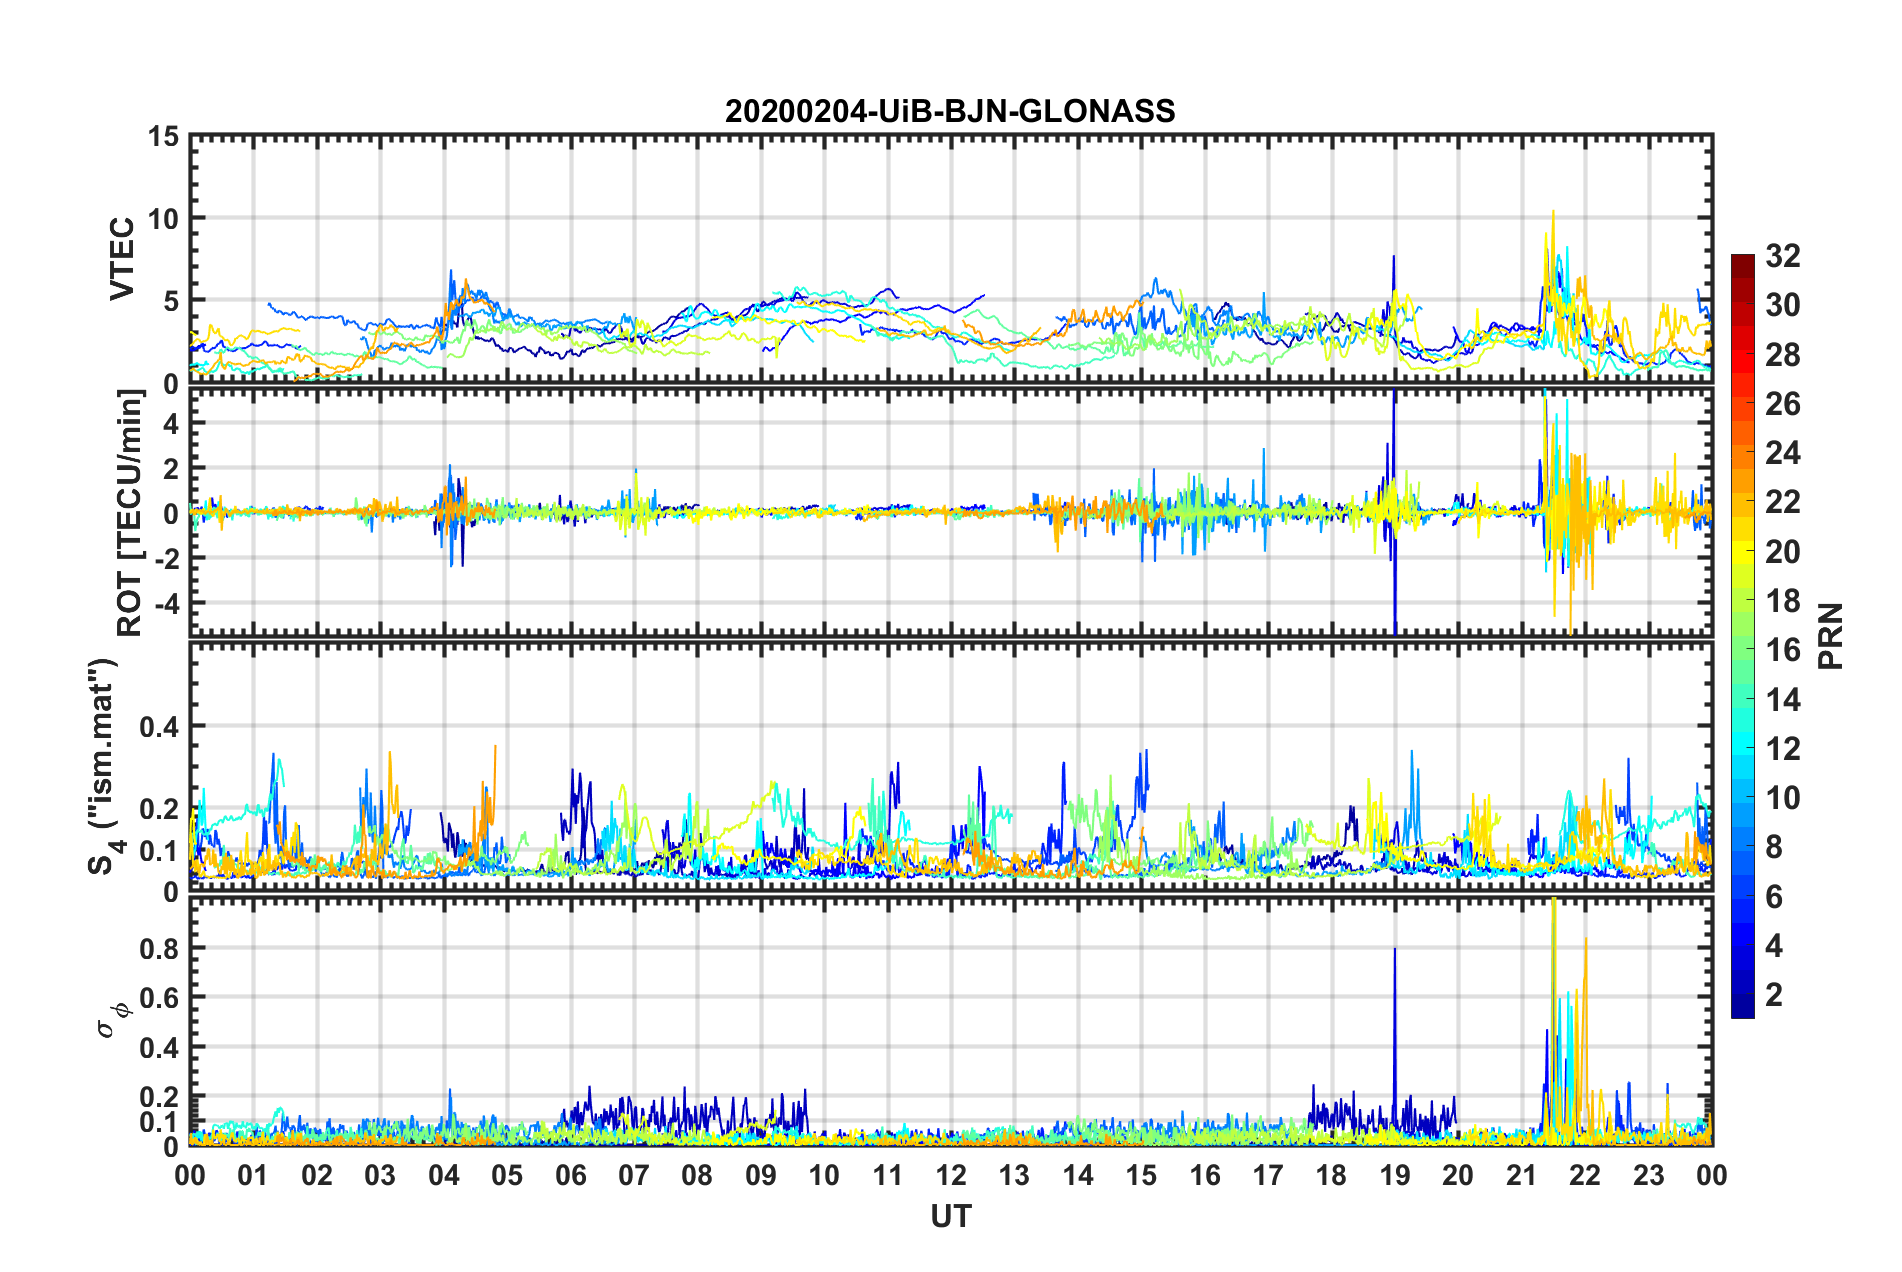The image size is (1902, 1272).
Task: Click the 0.8 tick on the sigma-phi axis
Action: (x=159, y=948)
